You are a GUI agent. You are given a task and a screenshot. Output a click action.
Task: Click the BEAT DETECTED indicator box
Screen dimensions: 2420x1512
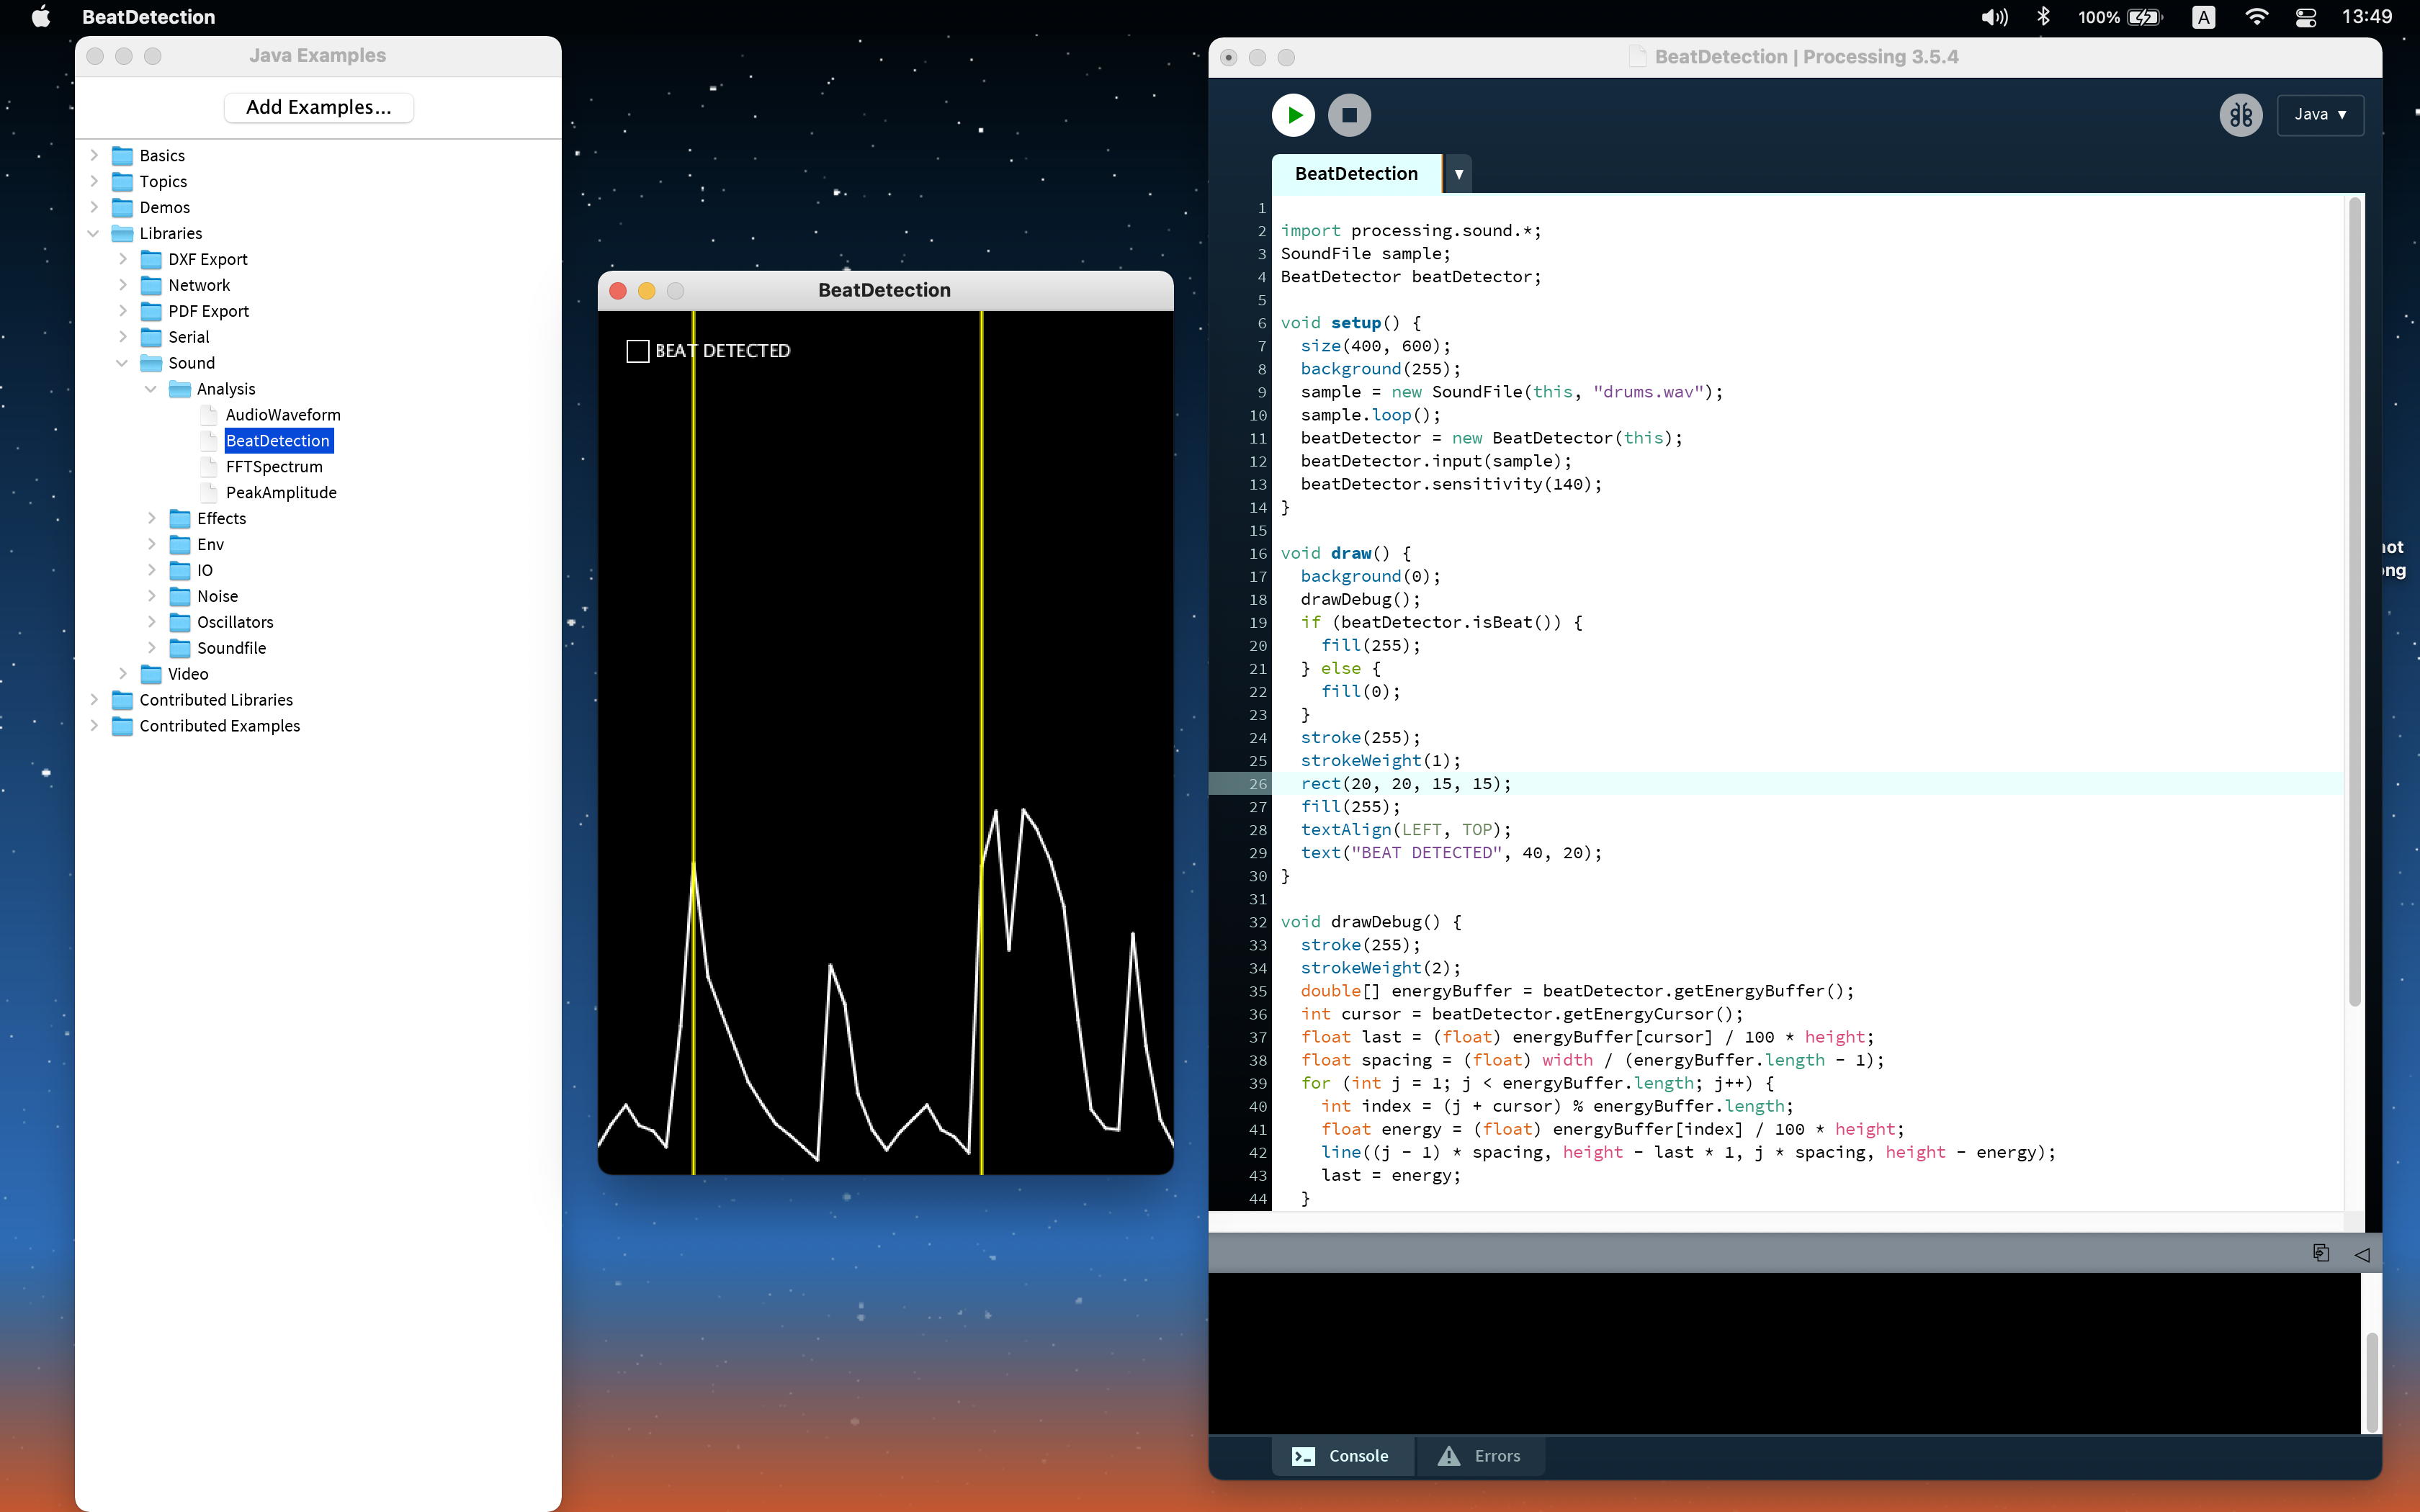point(637,351)
